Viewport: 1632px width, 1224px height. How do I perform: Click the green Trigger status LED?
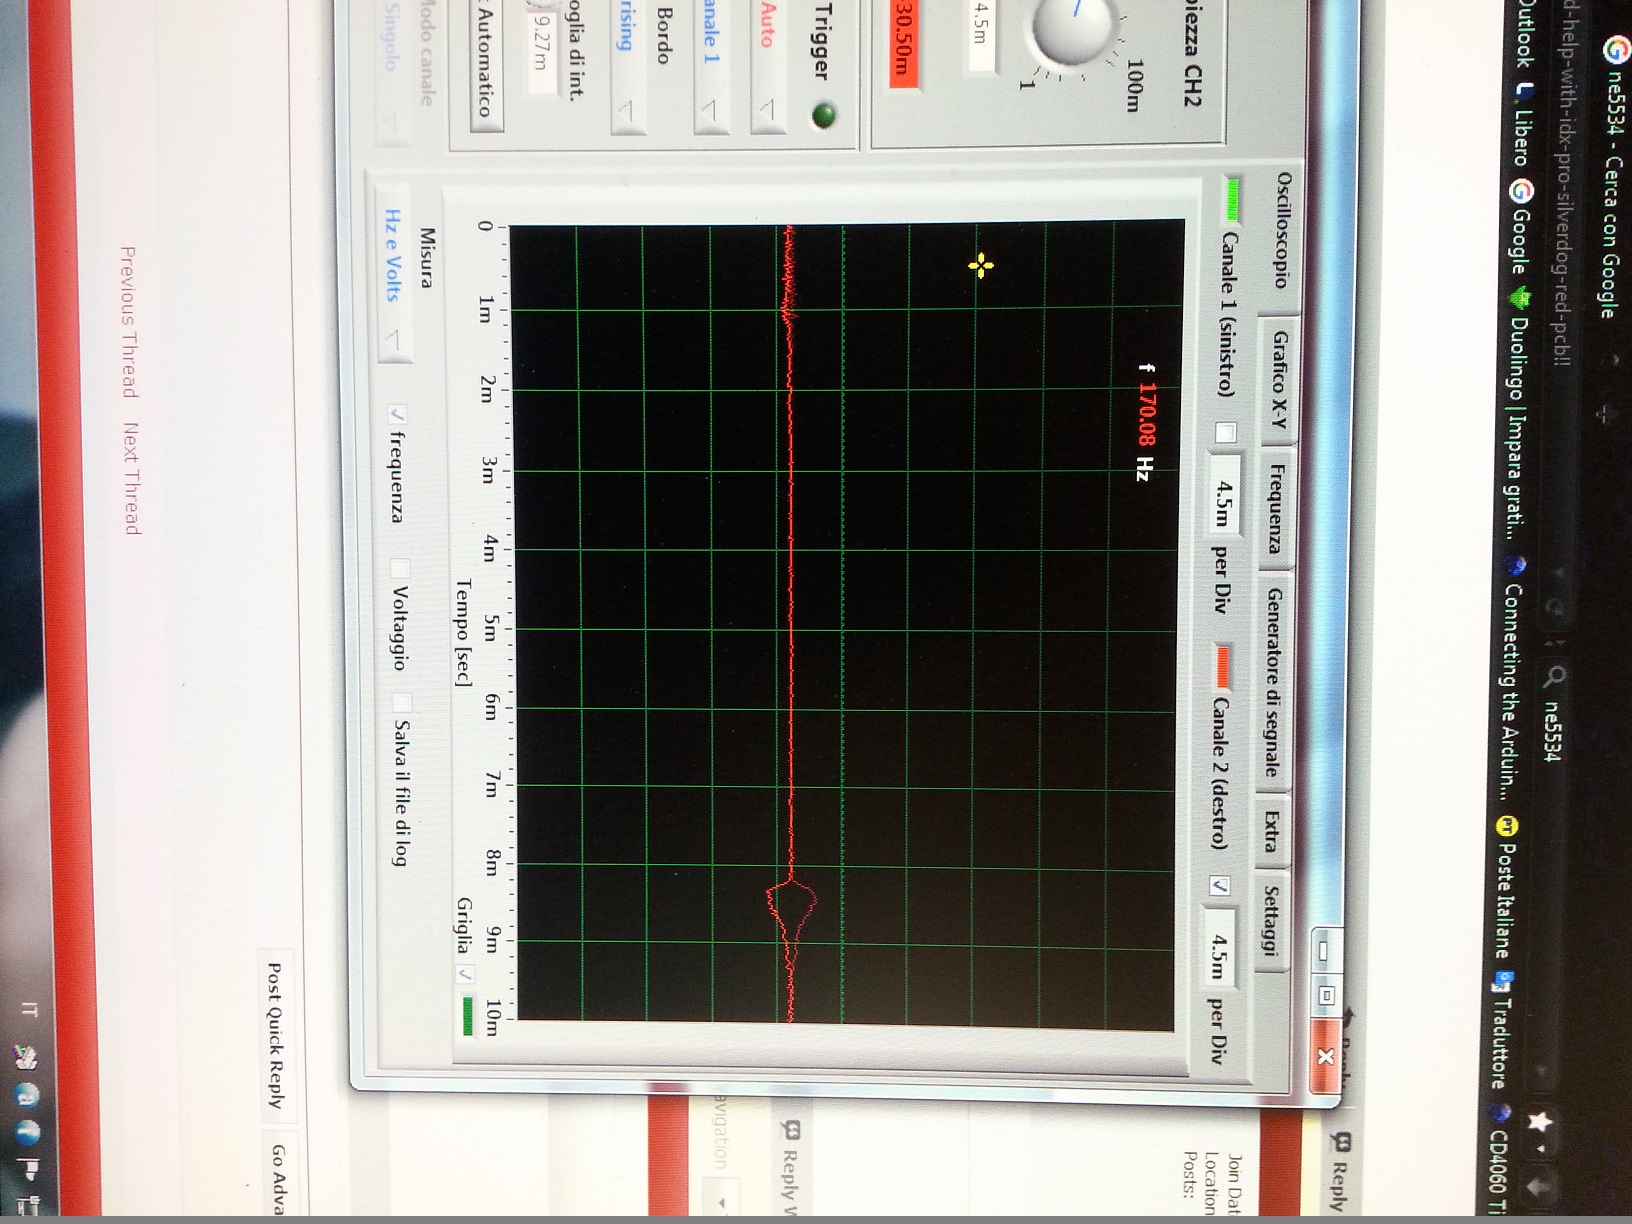point(824,116)
